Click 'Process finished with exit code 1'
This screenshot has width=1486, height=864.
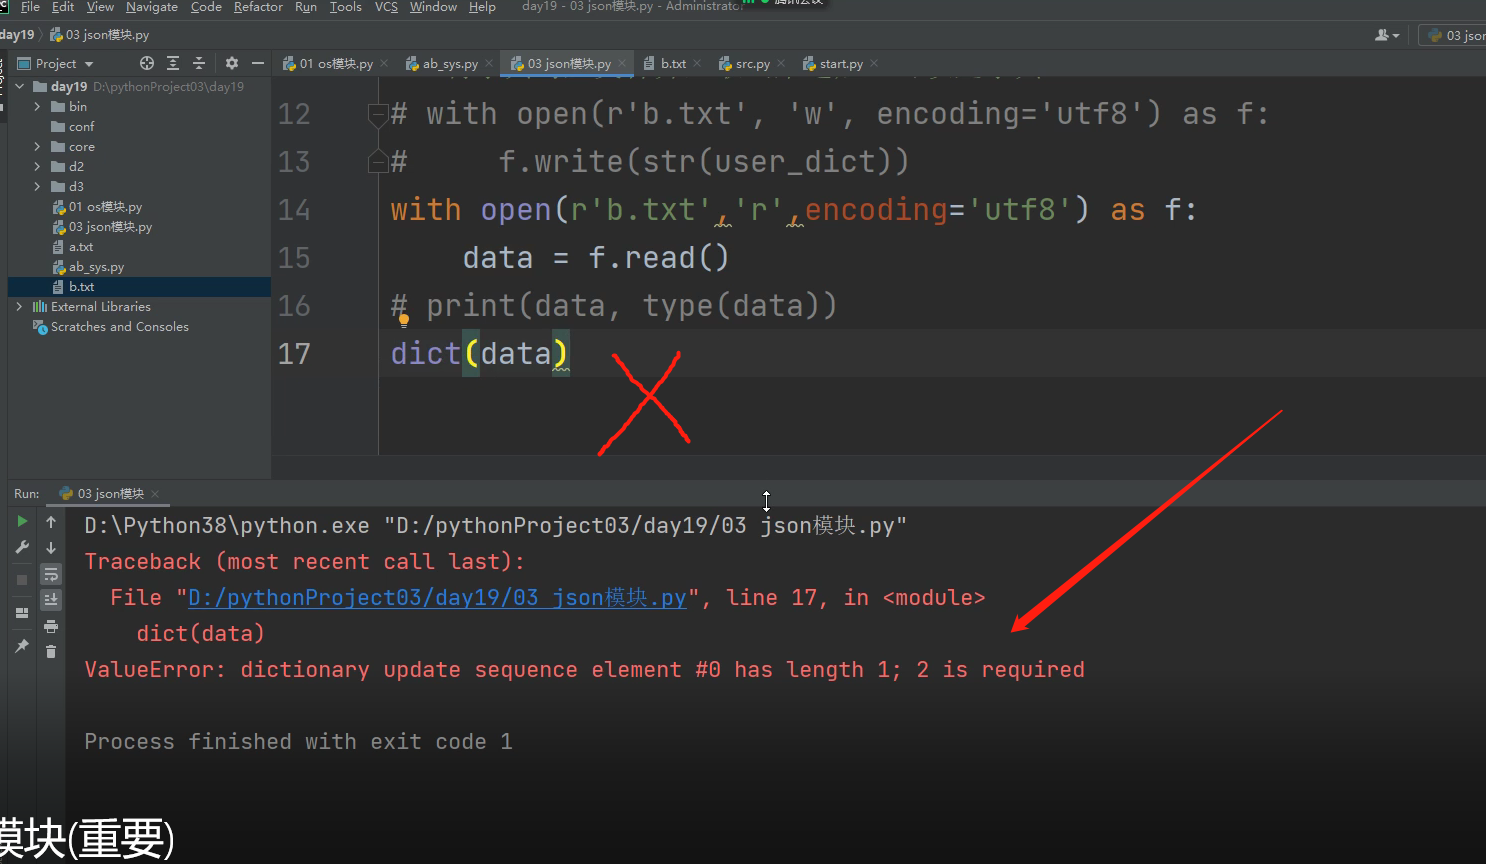coord(298,742)
